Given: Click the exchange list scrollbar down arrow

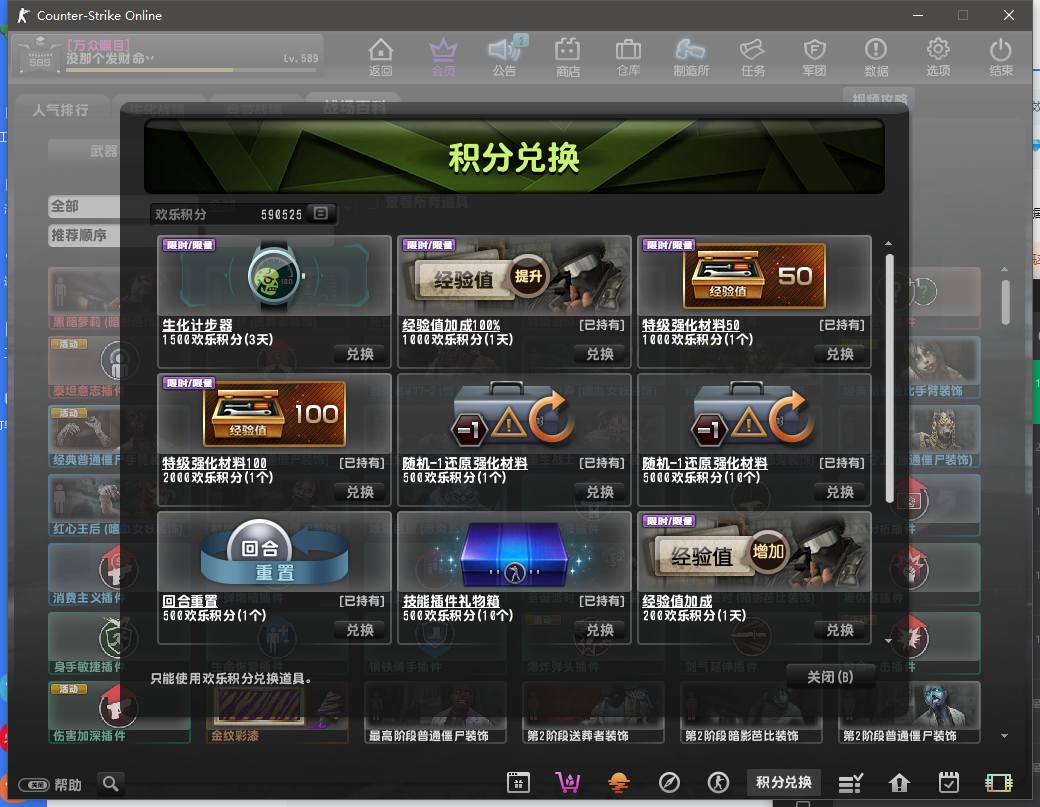Looking at the screenshot, I should tap(888, 641).
